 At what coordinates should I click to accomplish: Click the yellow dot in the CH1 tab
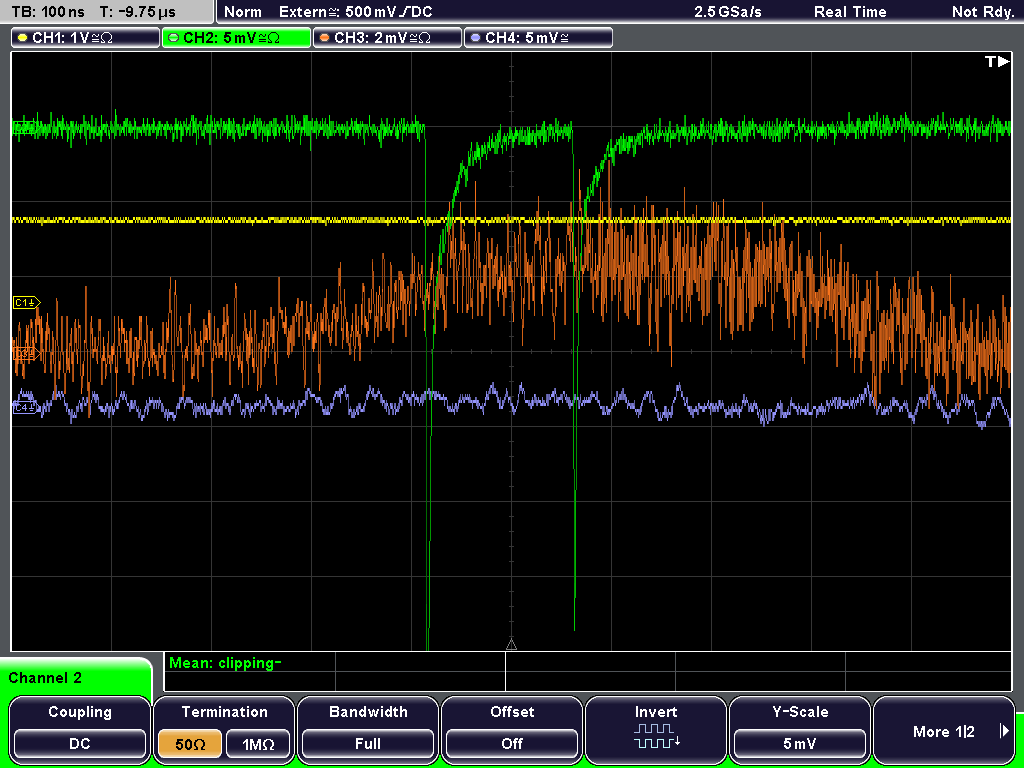coord(23,38)
